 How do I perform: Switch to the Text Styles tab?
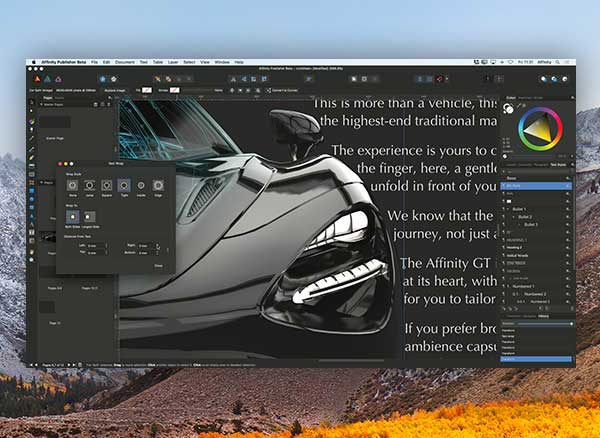(558, 165)
